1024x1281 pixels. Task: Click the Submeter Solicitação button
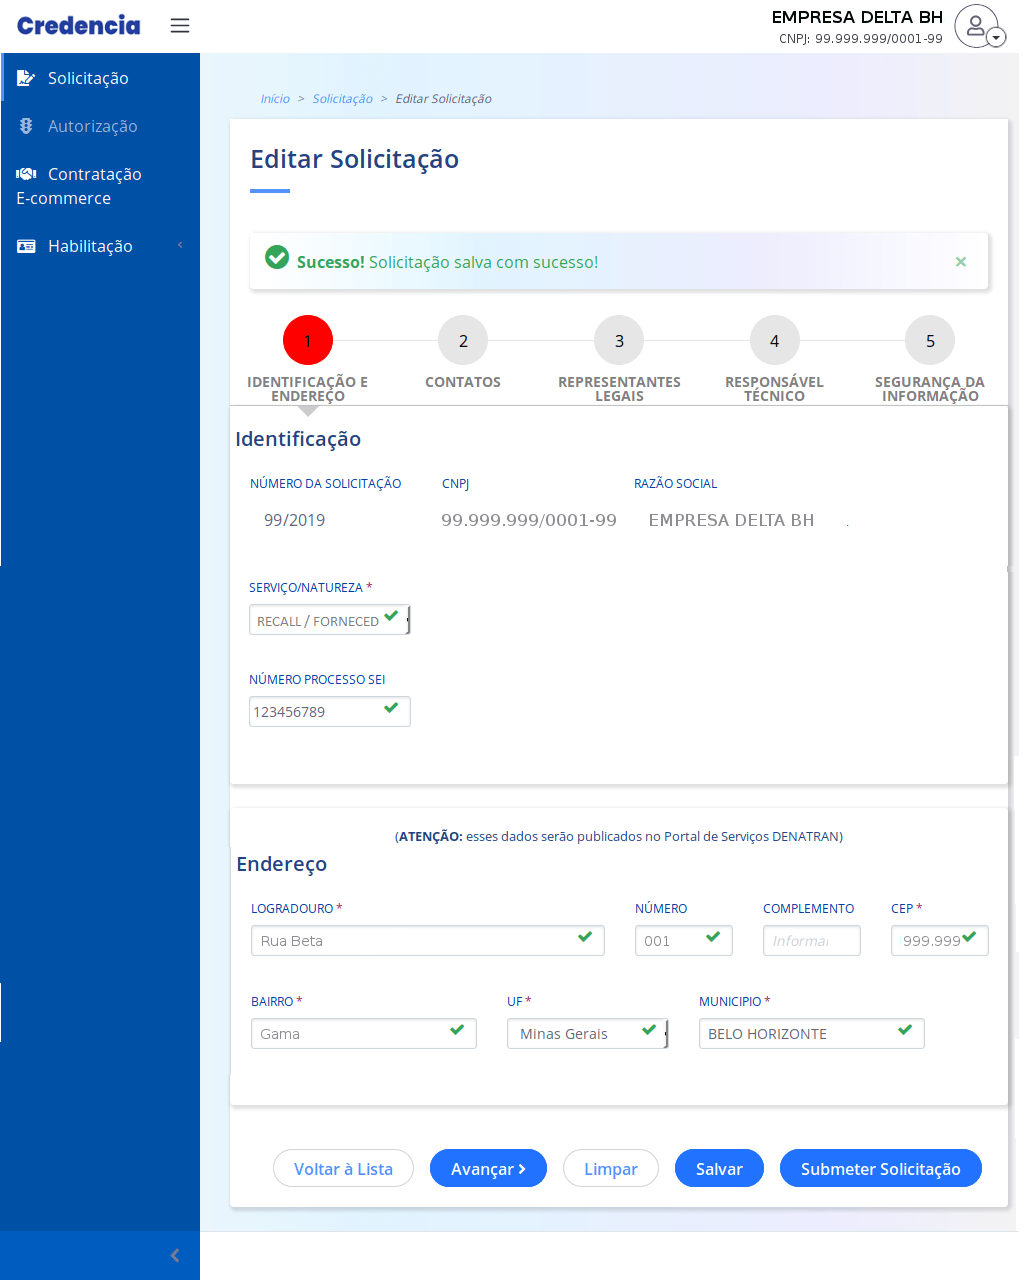tap(880, 1169)
